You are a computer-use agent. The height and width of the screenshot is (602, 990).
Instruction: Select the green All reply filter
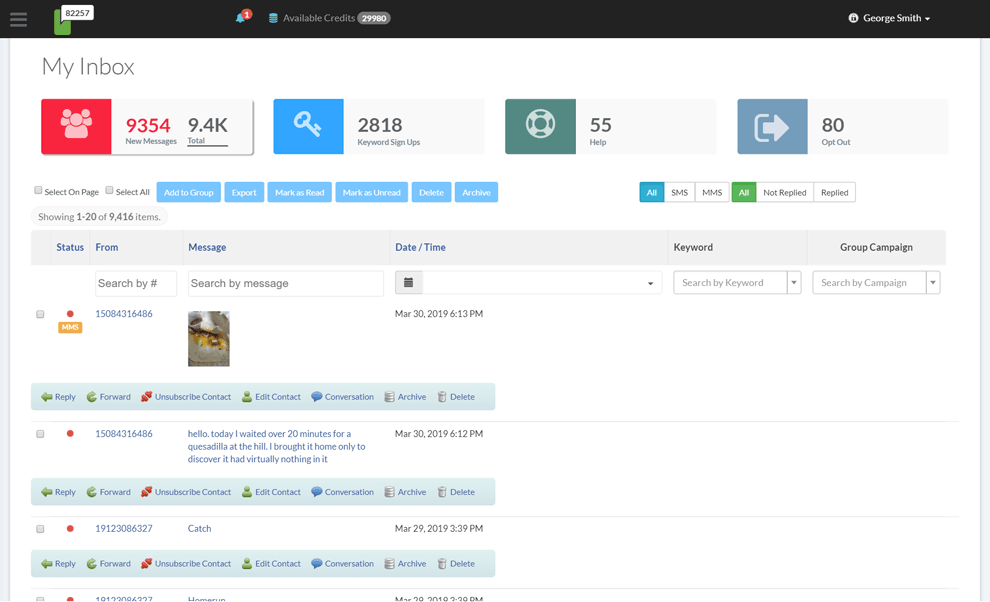click(744, 193)
